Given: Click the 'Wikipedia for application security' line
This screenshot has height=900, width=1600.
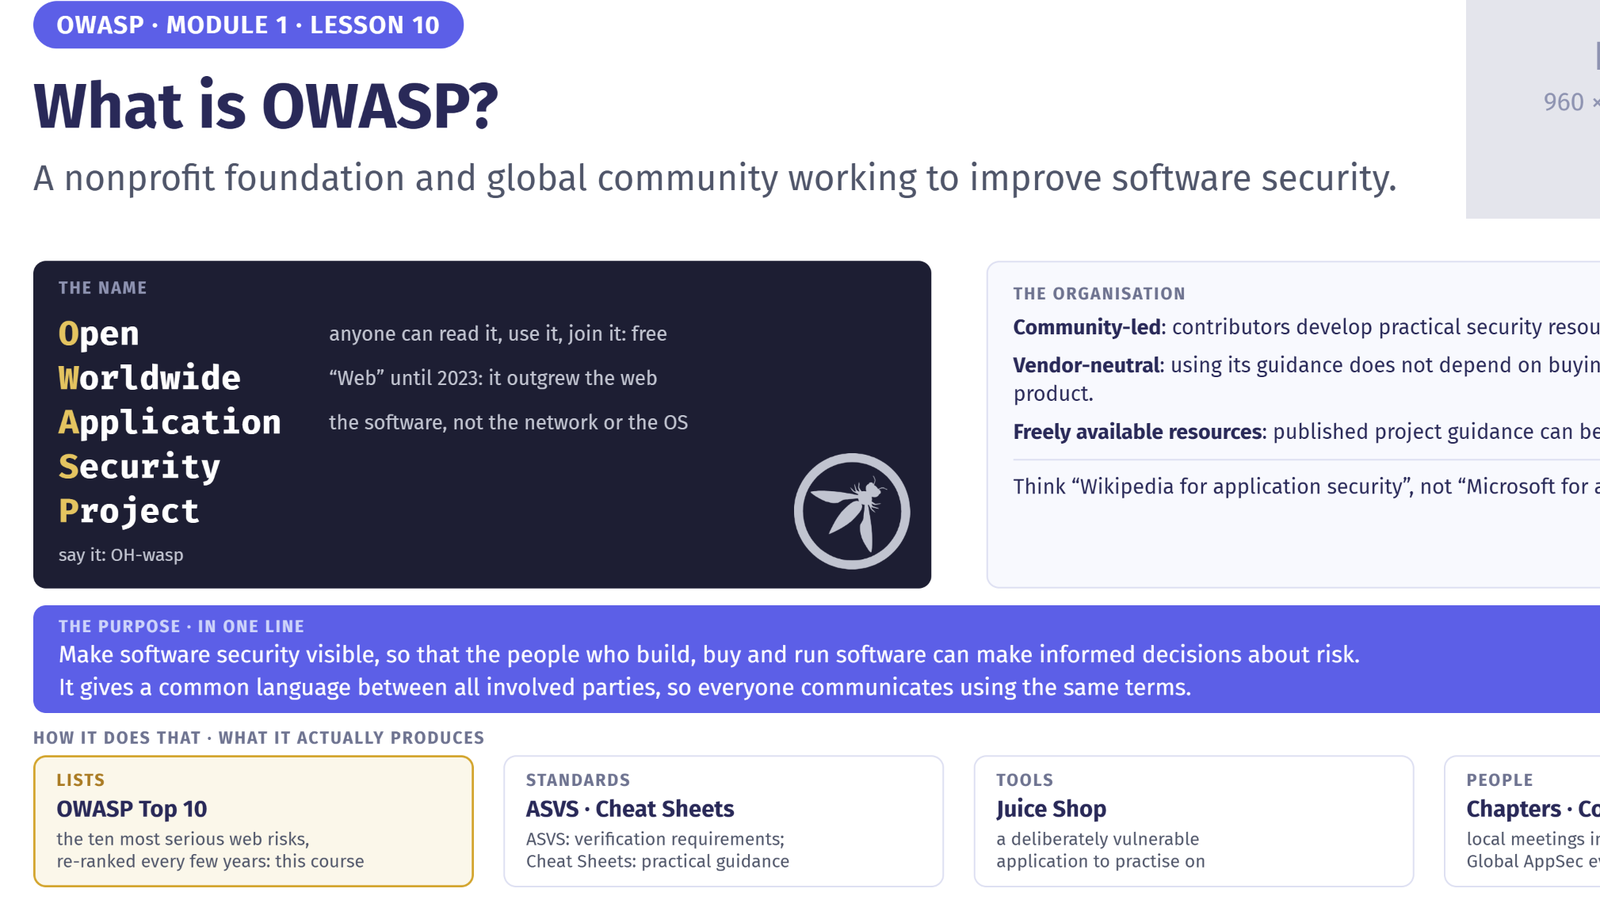Looking at the screenshot, I should (x=1306, y=487).
